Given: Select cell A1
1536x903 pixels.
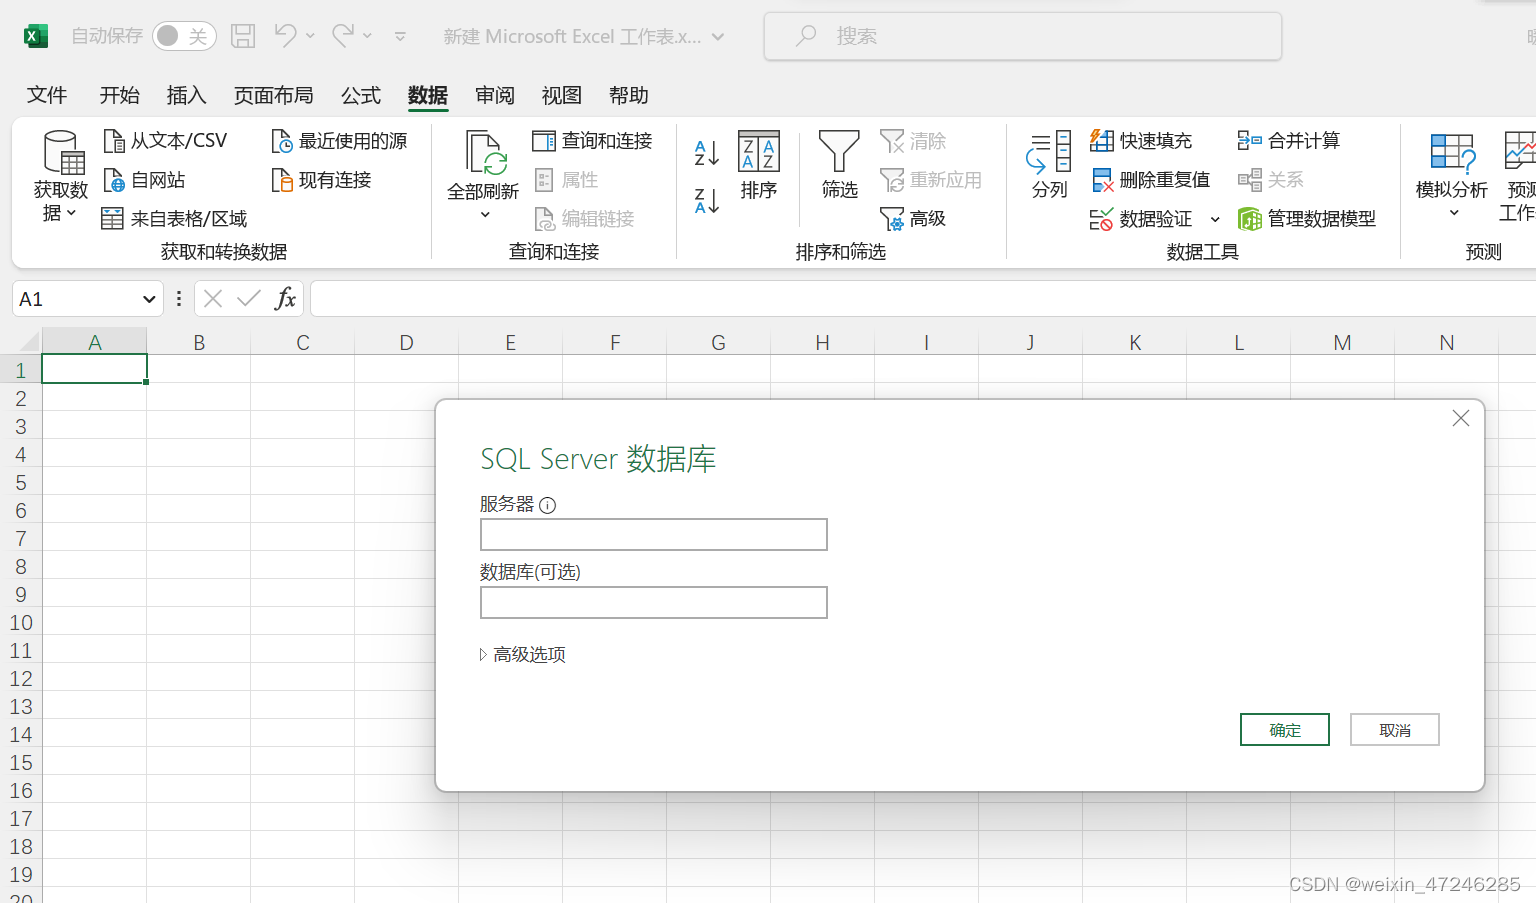Looking at the screenshot, I should [x=95, y=370].
